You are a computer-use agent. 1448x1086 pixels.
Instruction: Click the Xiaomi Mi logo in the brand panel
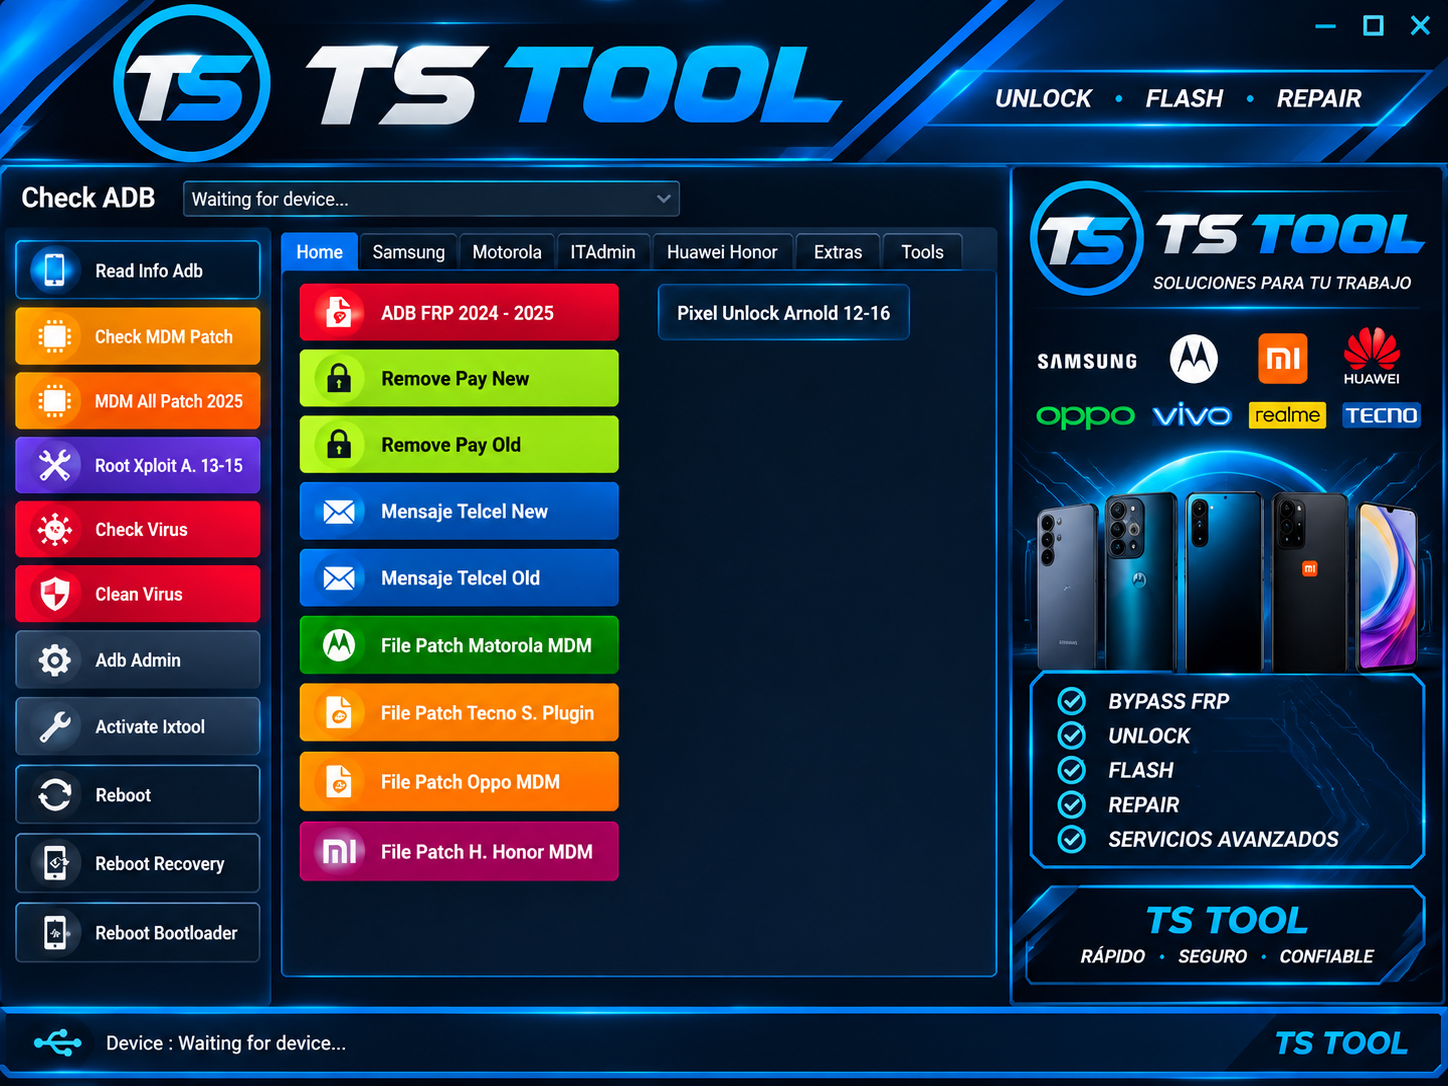[1282, 358]
